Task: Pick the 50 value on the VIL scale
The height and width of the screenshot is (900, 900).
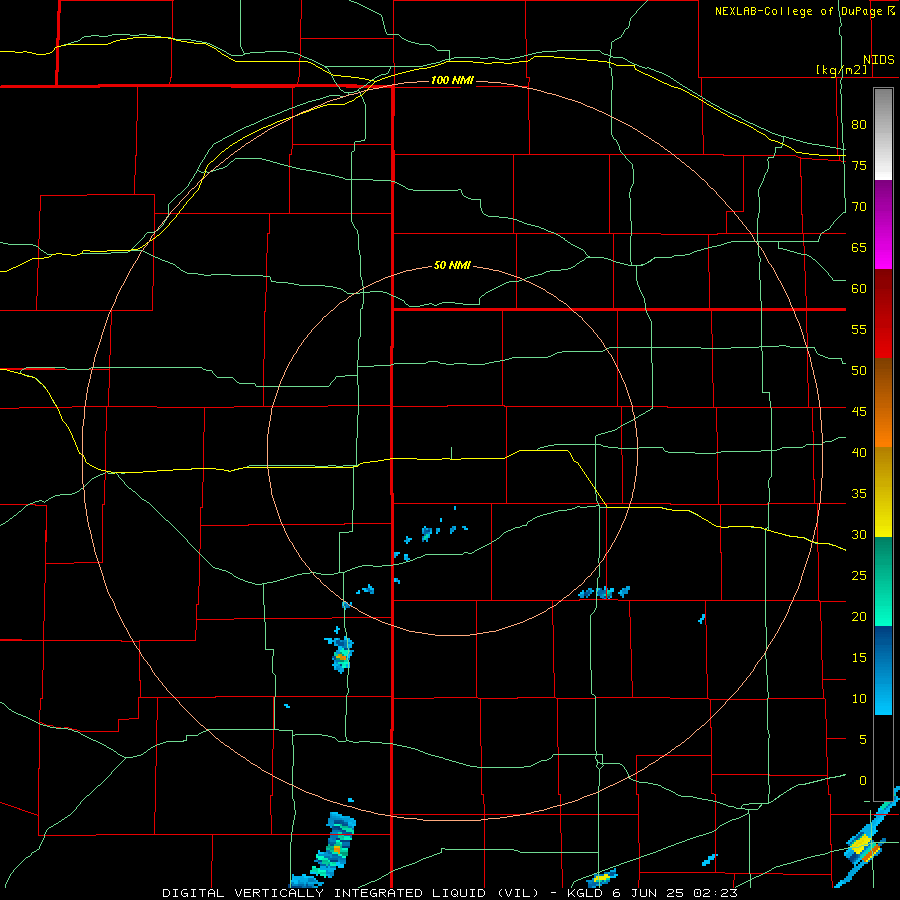Action: [x=859, y=371]
